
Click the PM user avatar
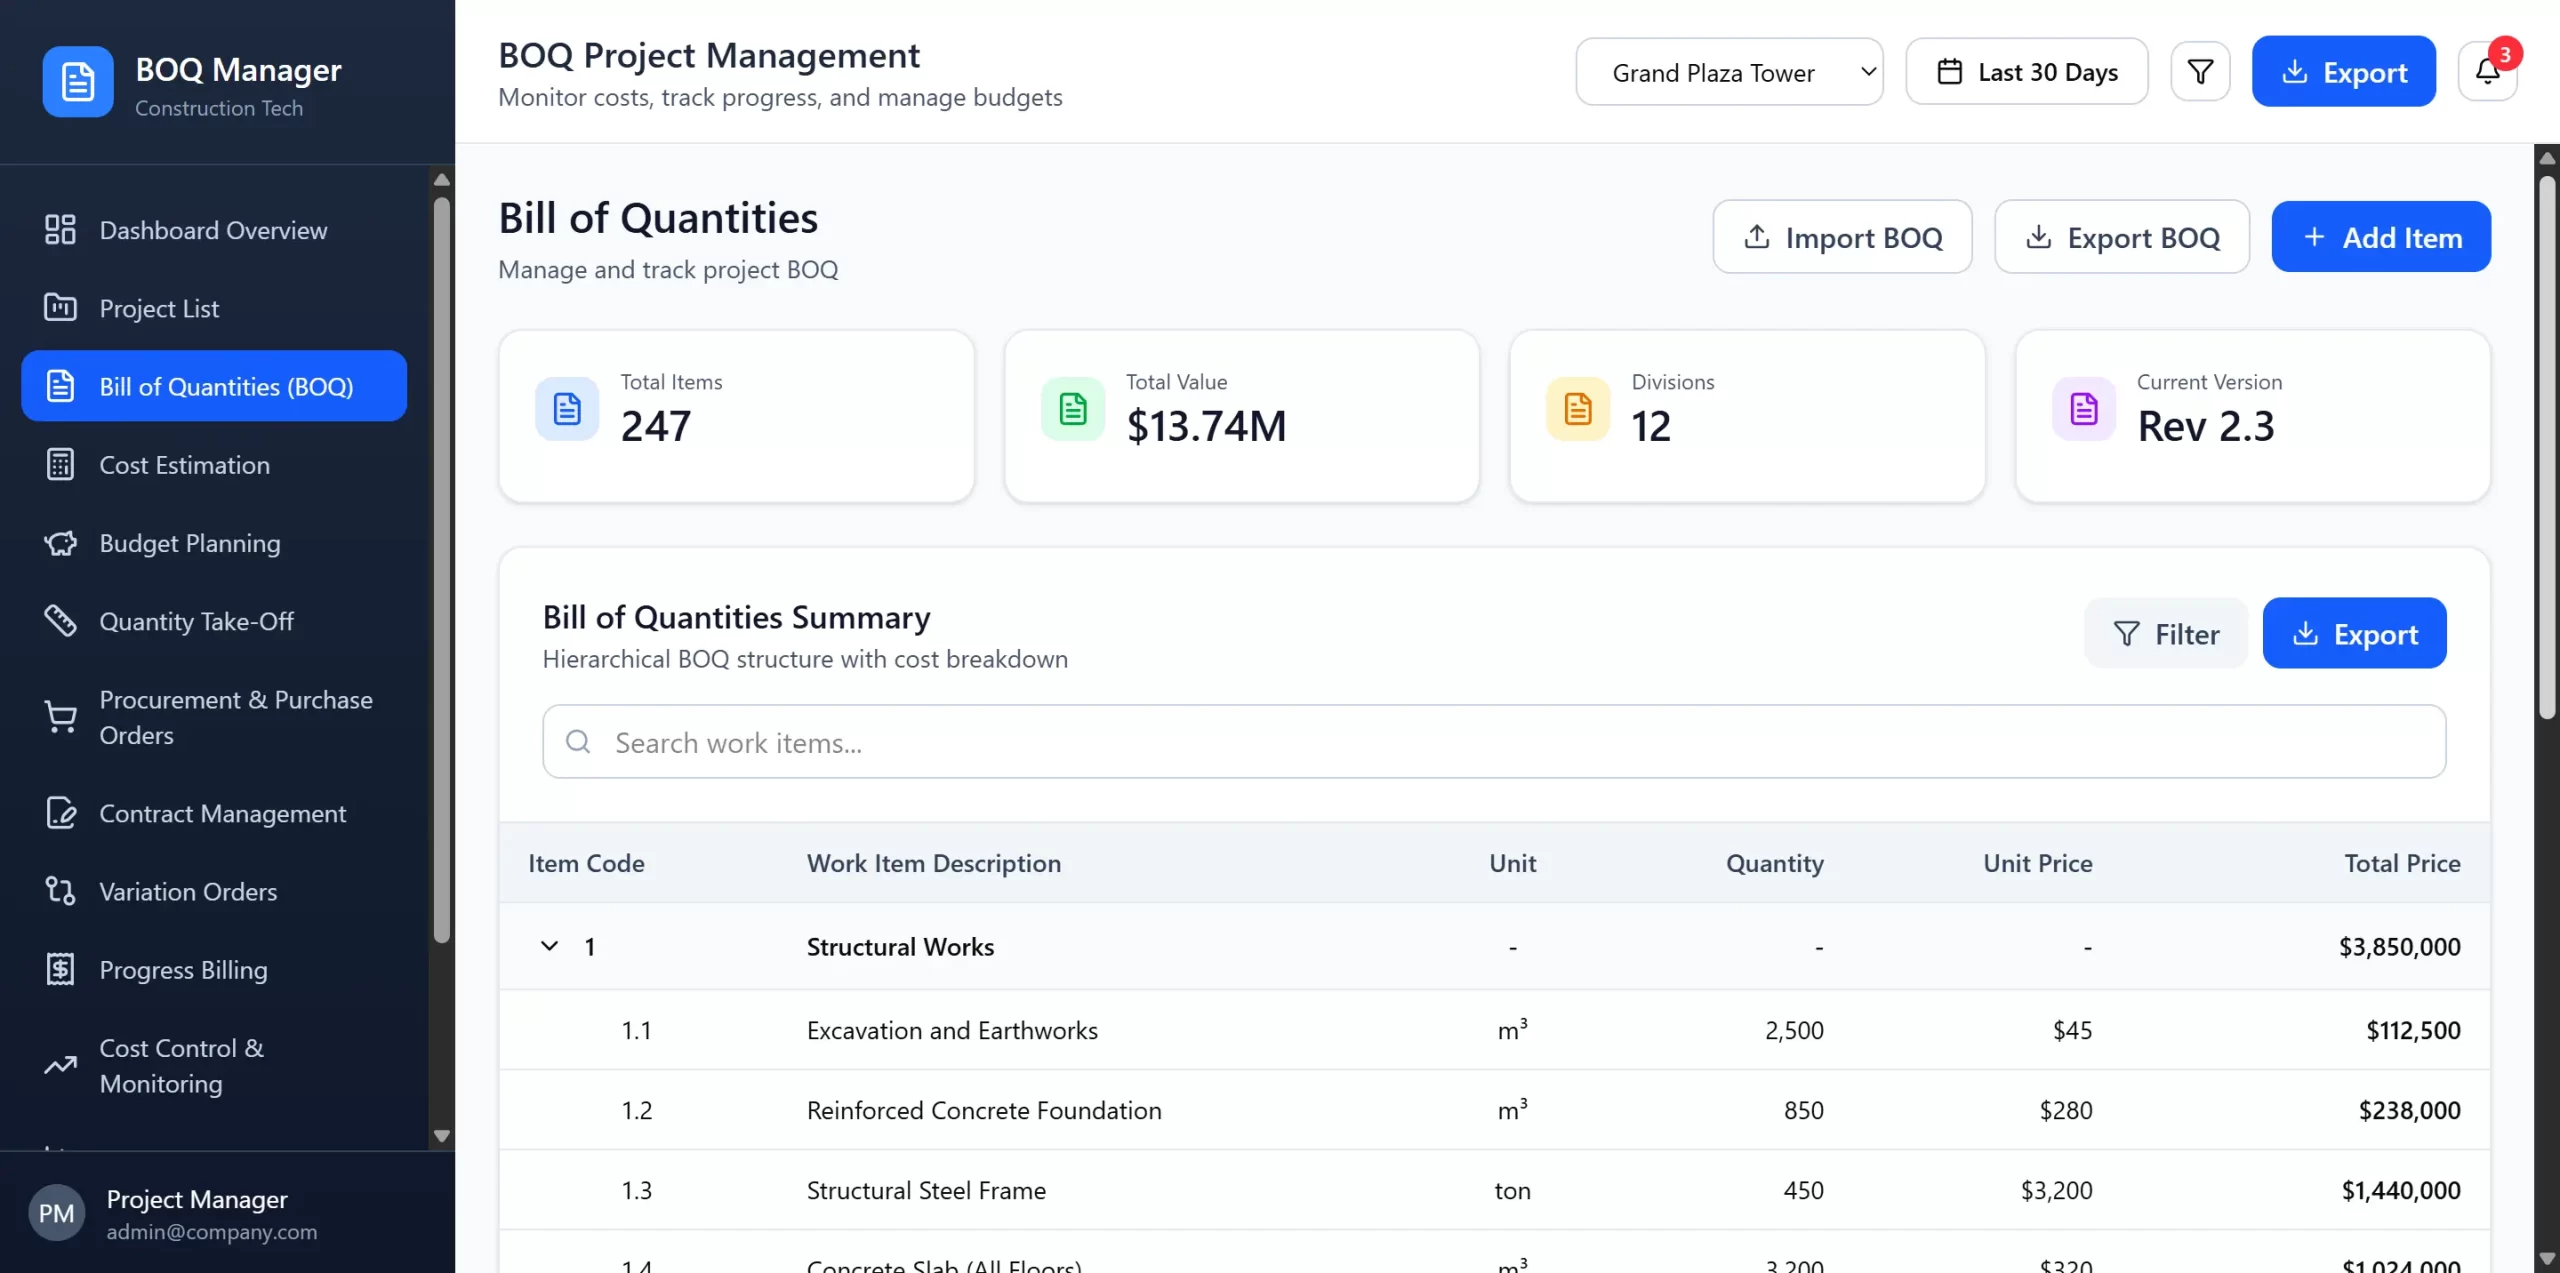pos(56,1213)
